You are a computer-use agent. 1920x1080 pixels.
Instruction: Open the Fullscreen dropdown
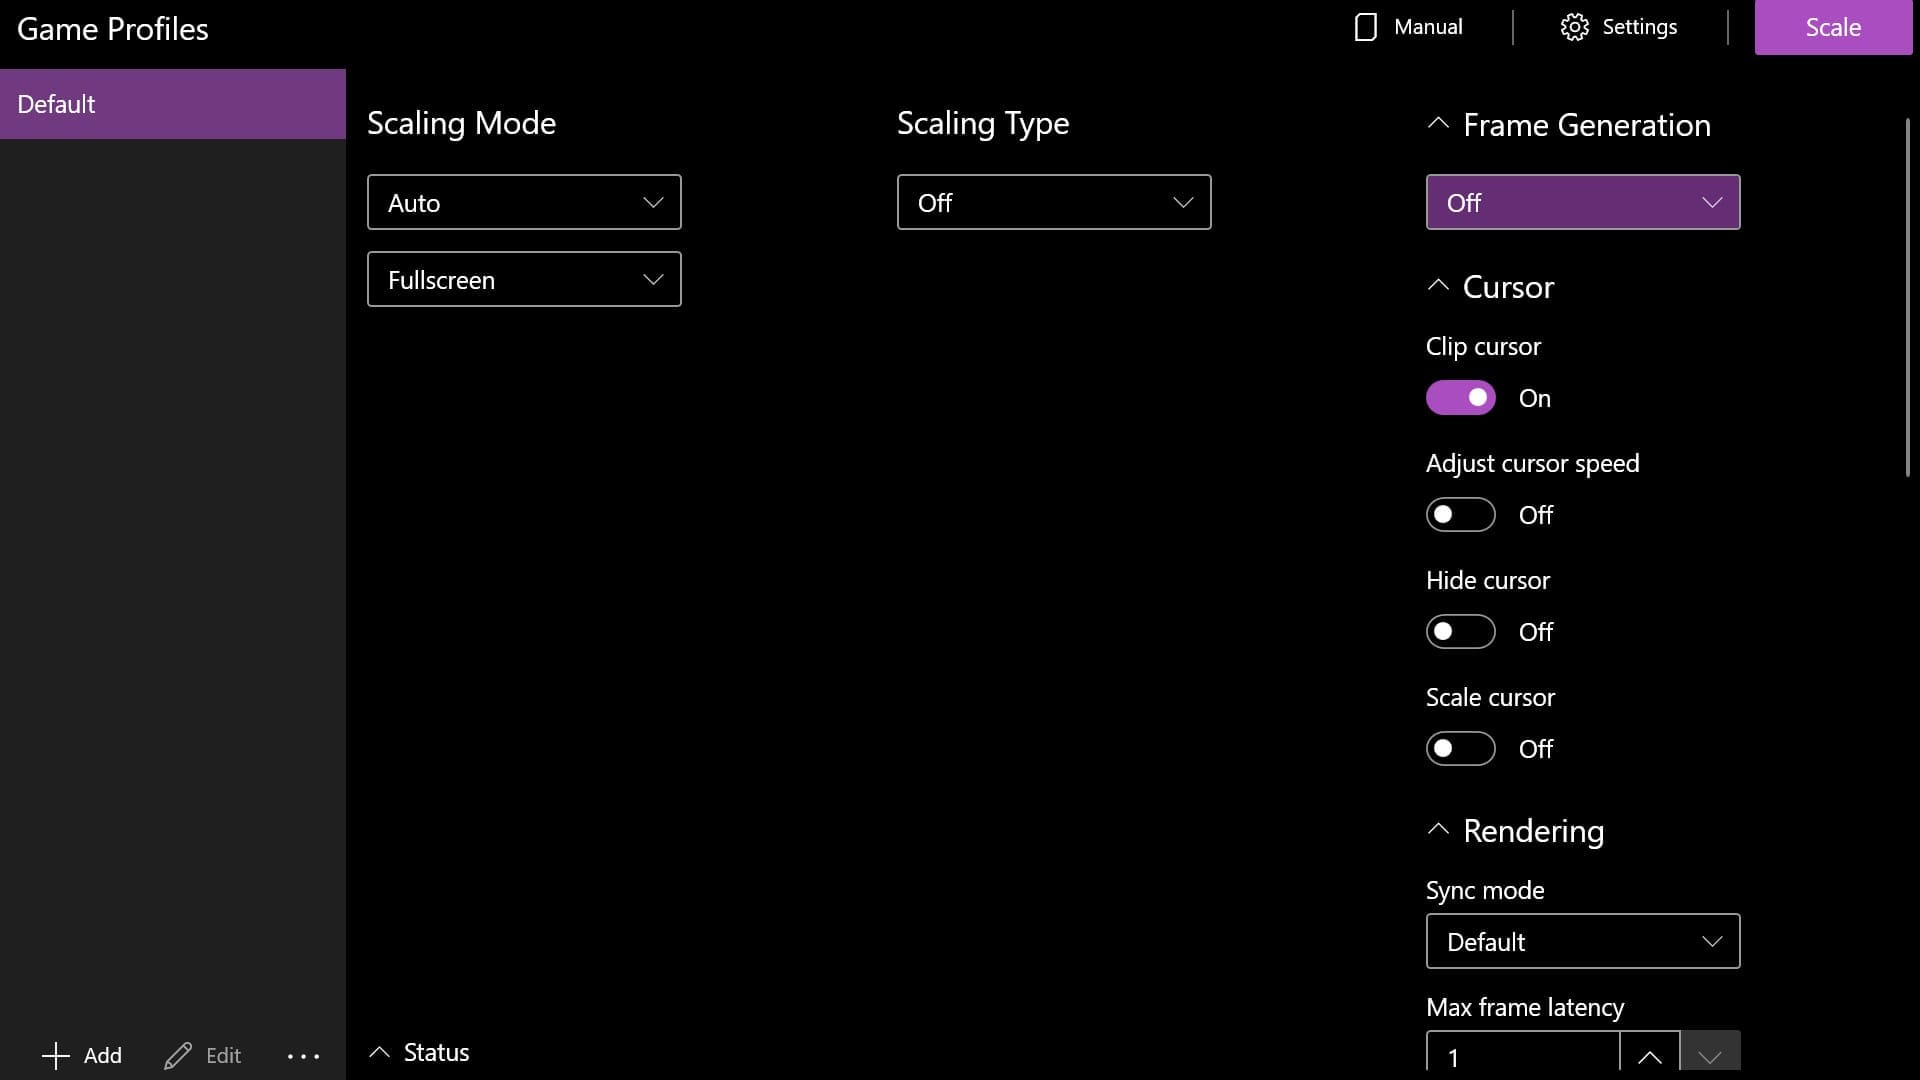point(524,279)
